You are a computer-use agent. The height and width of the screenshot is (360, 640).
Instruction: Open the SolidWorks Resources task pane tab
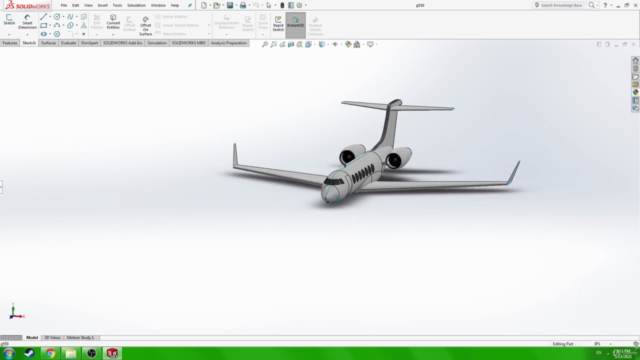636,60
